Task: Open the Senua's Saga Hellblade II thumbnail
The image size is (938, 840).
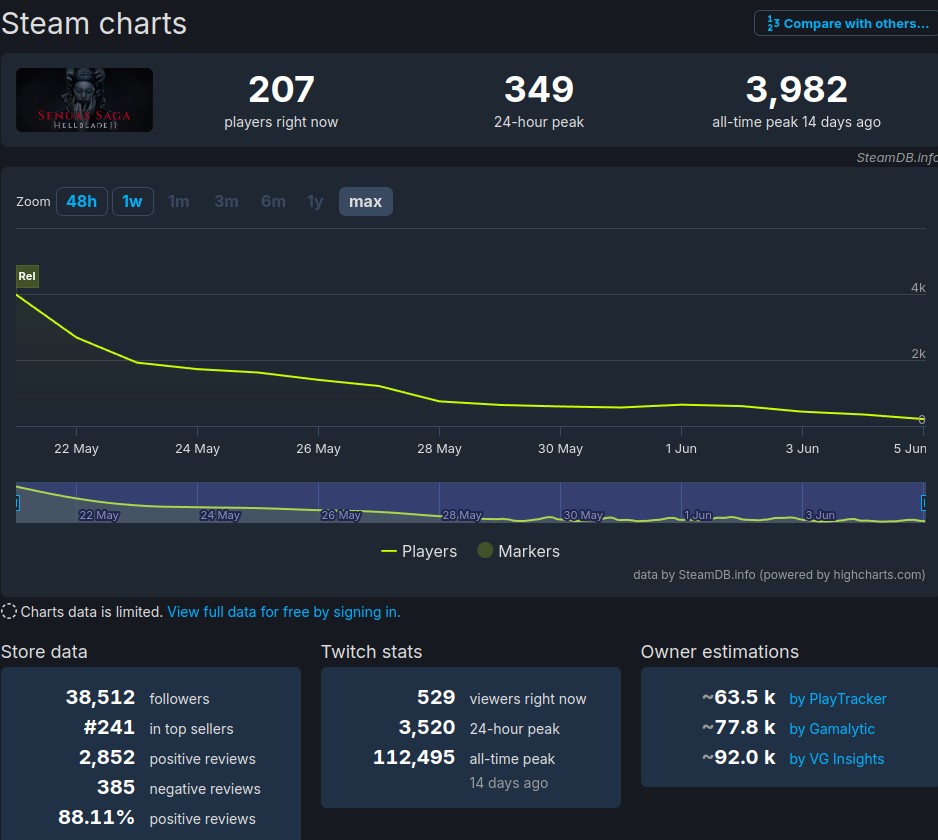Action: coord(84,100)
